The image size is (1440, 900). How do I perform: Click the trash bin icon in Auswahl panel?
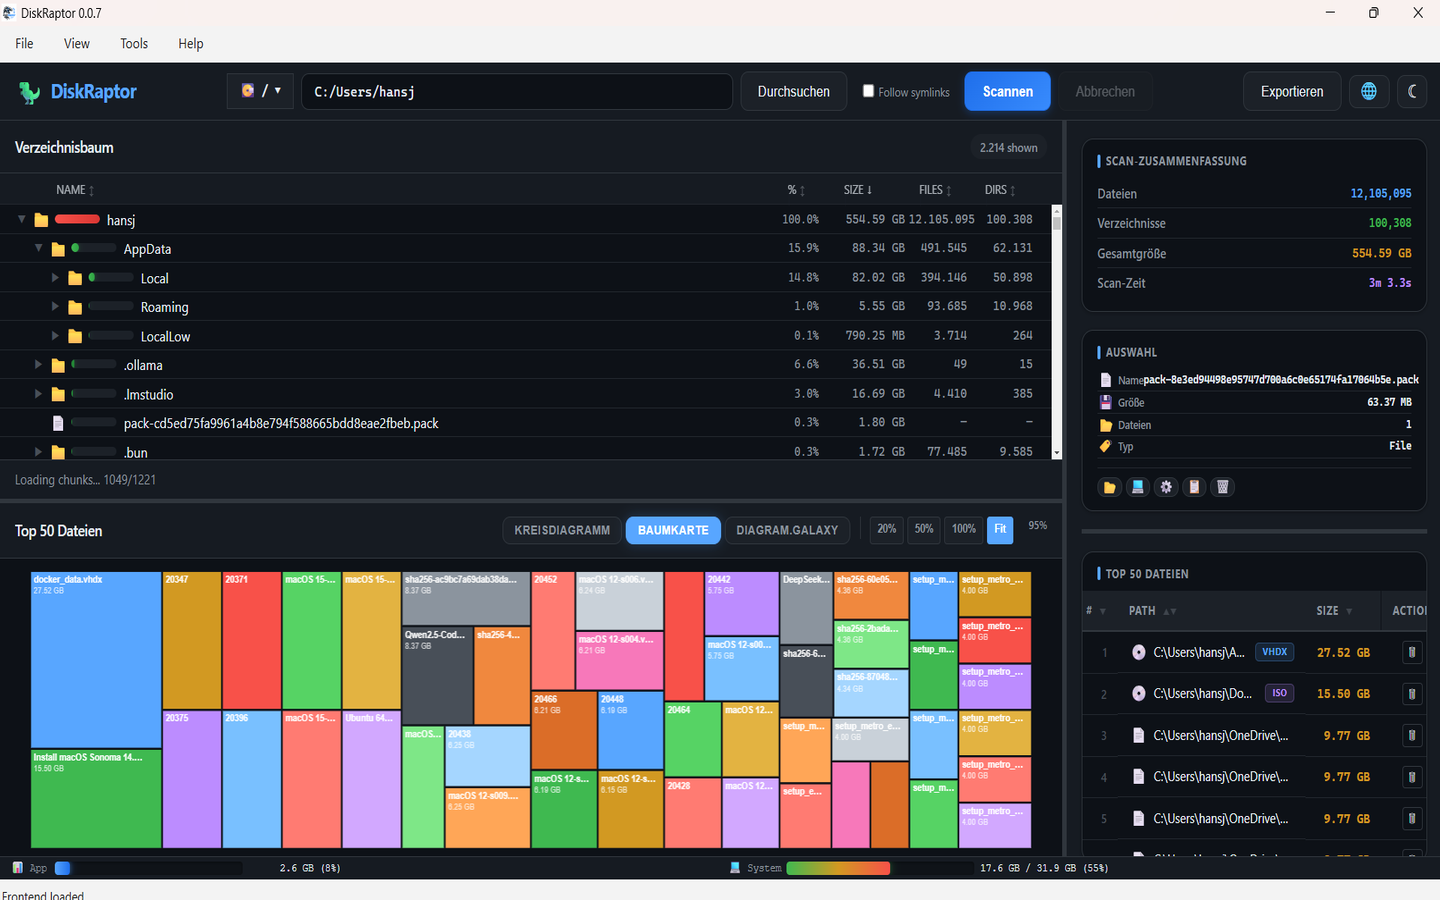point(1222,487)
